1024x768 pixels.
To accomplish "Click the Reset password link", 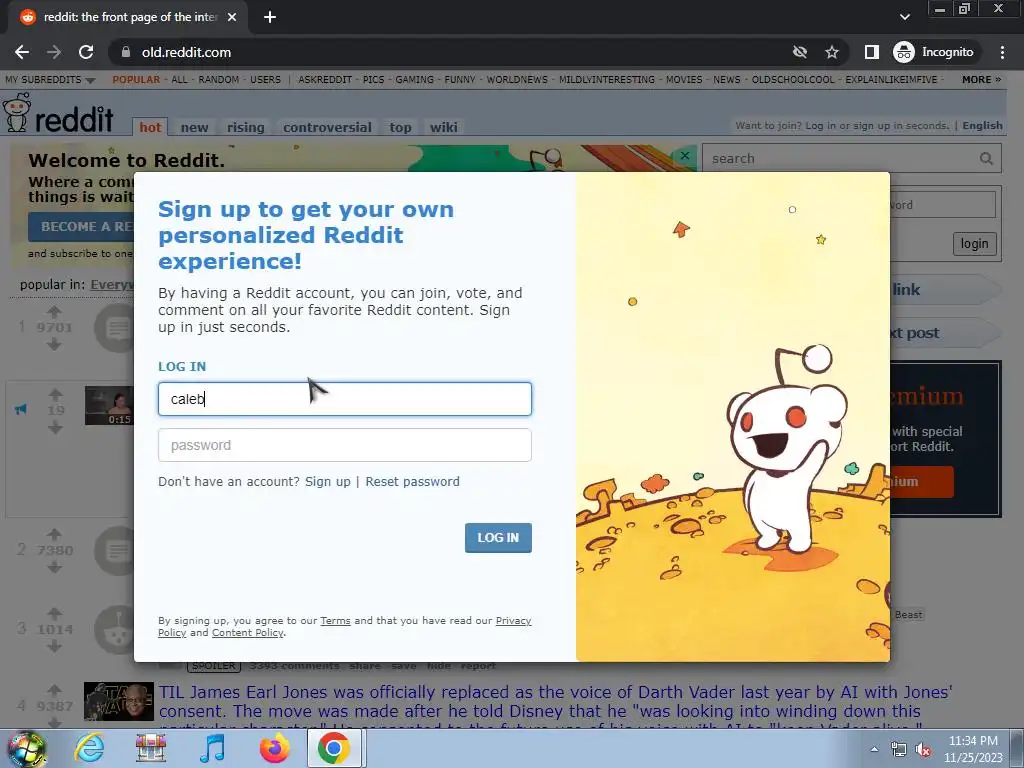I will 412,481.
